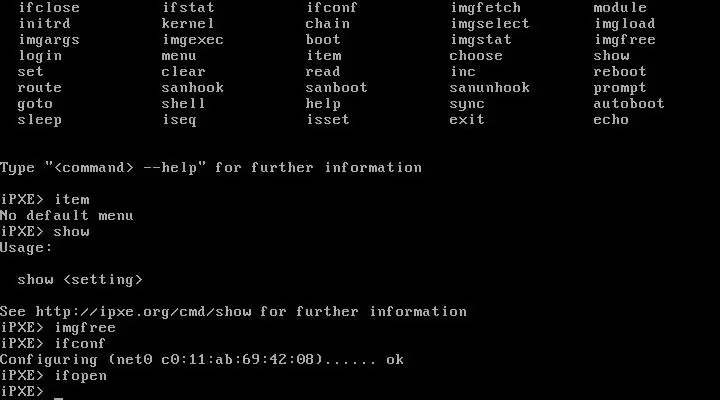Screen dimensions: 720x400
Task: Select the 'kernel' command text
Action: 187,23
